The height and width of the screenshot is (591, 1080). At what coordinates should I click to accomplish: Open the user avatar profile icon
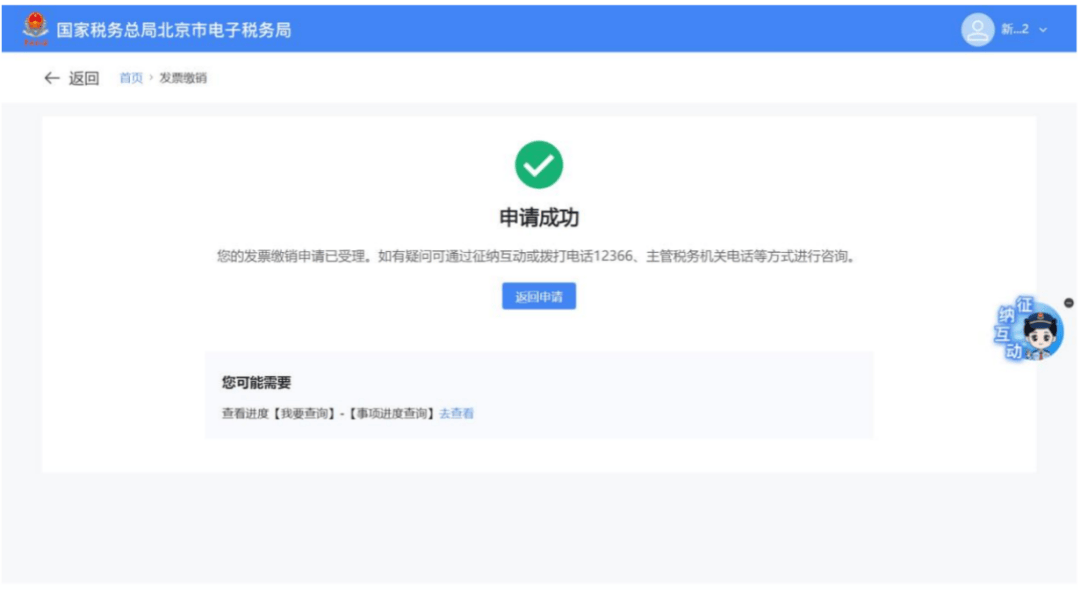pyautogui.click(x=977, y=30)
